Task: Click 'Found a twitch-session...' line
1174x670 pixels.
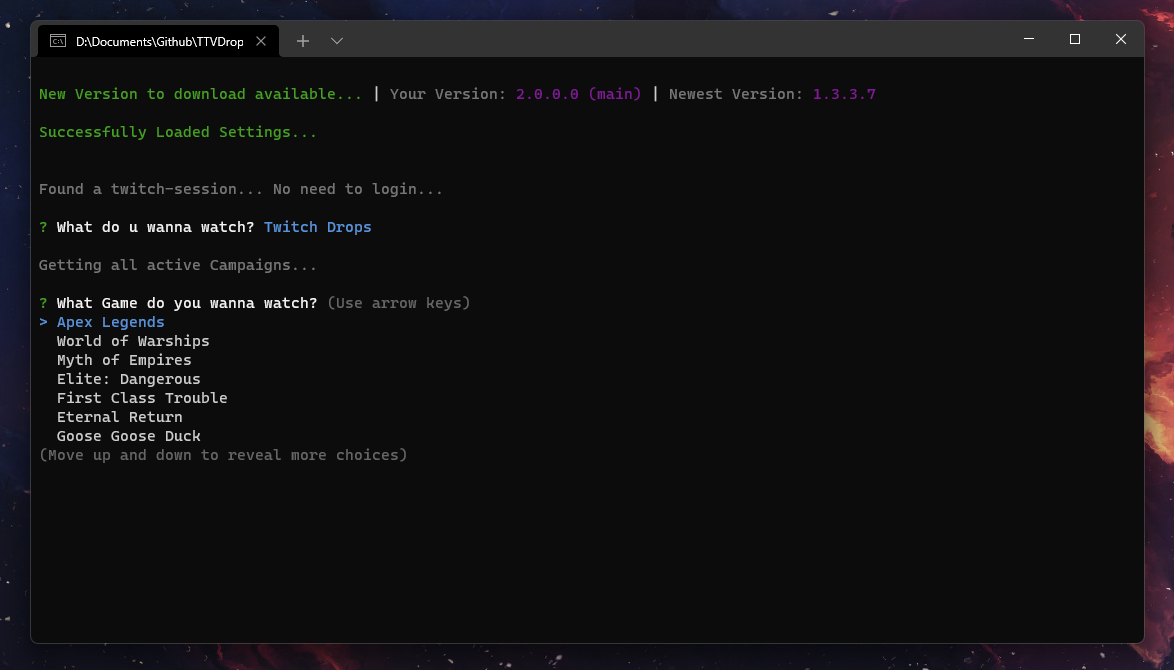Action: (240, 189)
